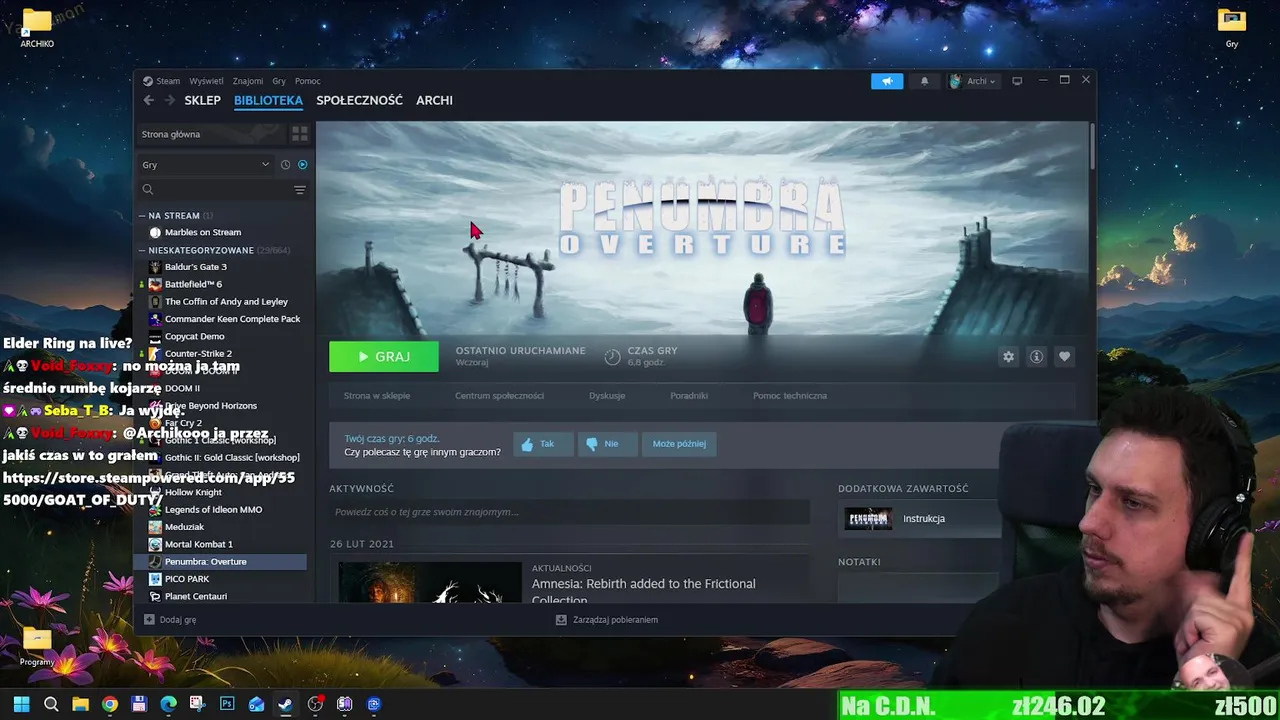Screen dimensions: 1280x720
Task: Open the Znajomi menu
Action: coord(248,81)
